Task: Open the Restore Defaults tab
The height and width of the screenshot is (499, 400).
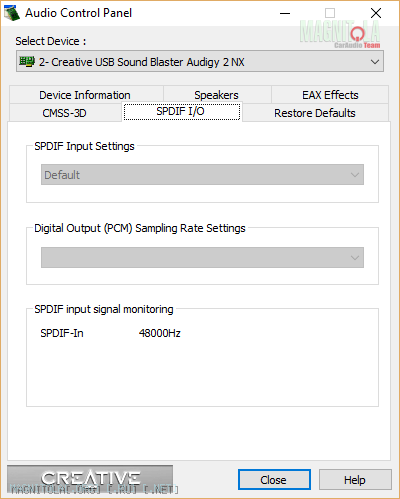Action: point(315,113)
